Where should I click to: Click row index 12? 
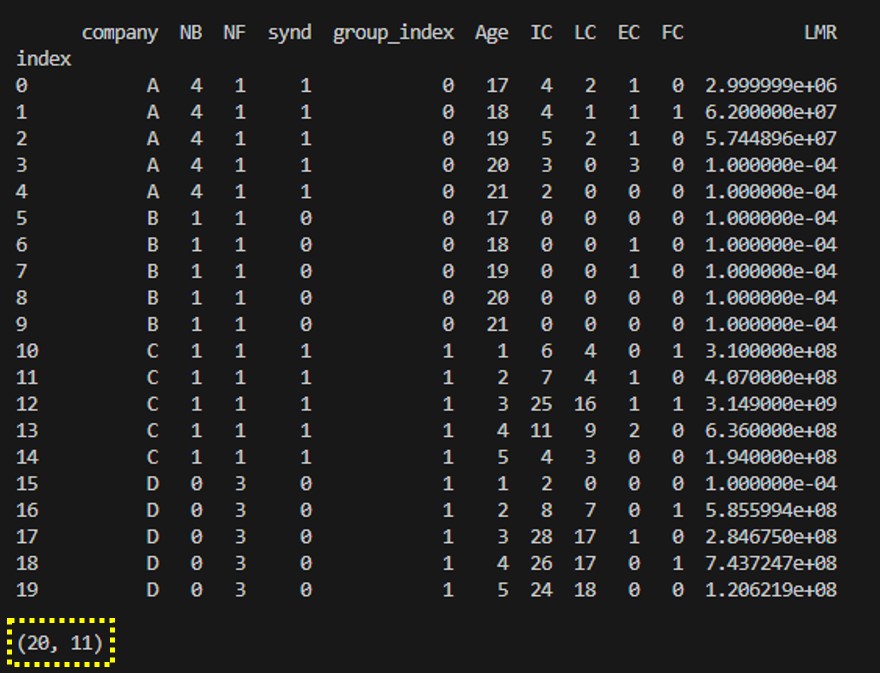pos(27,404)
